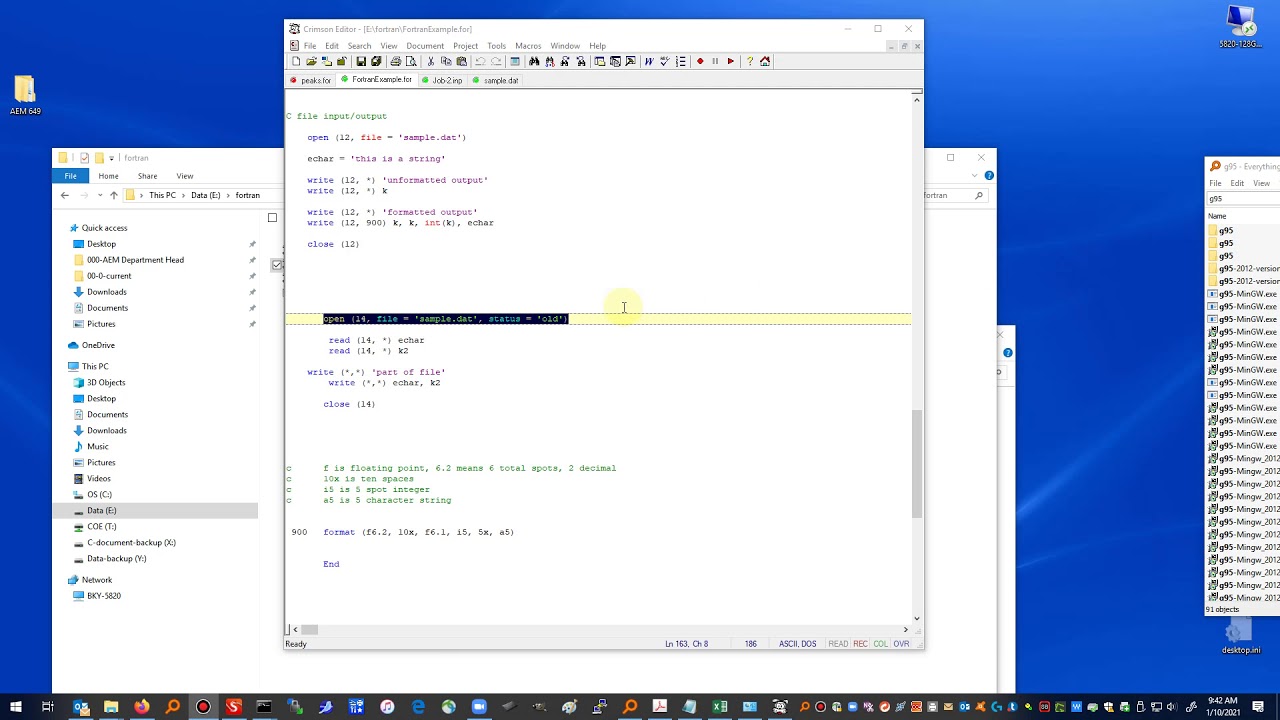Image resolution: width=1280 pixels, height=720 pixels.
Task: Click Explorer Back navigation arrow
Action: pos(65,196)
